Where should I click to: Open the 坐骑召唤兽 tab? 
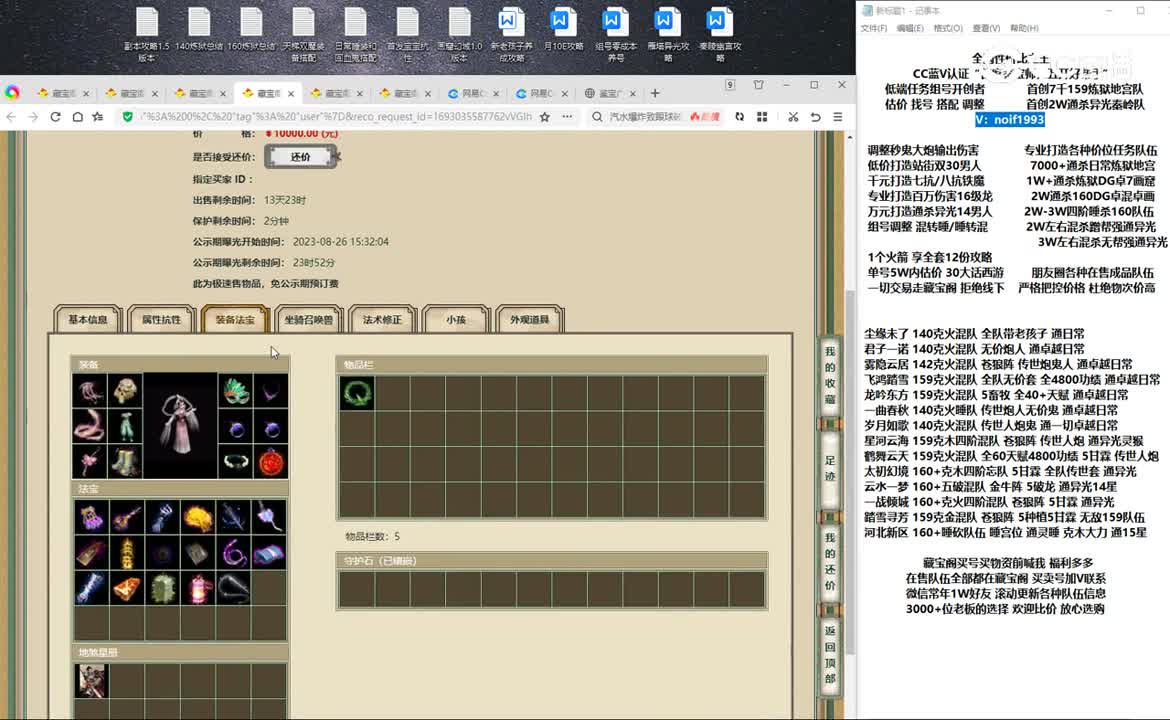click(x=309, y=319)
